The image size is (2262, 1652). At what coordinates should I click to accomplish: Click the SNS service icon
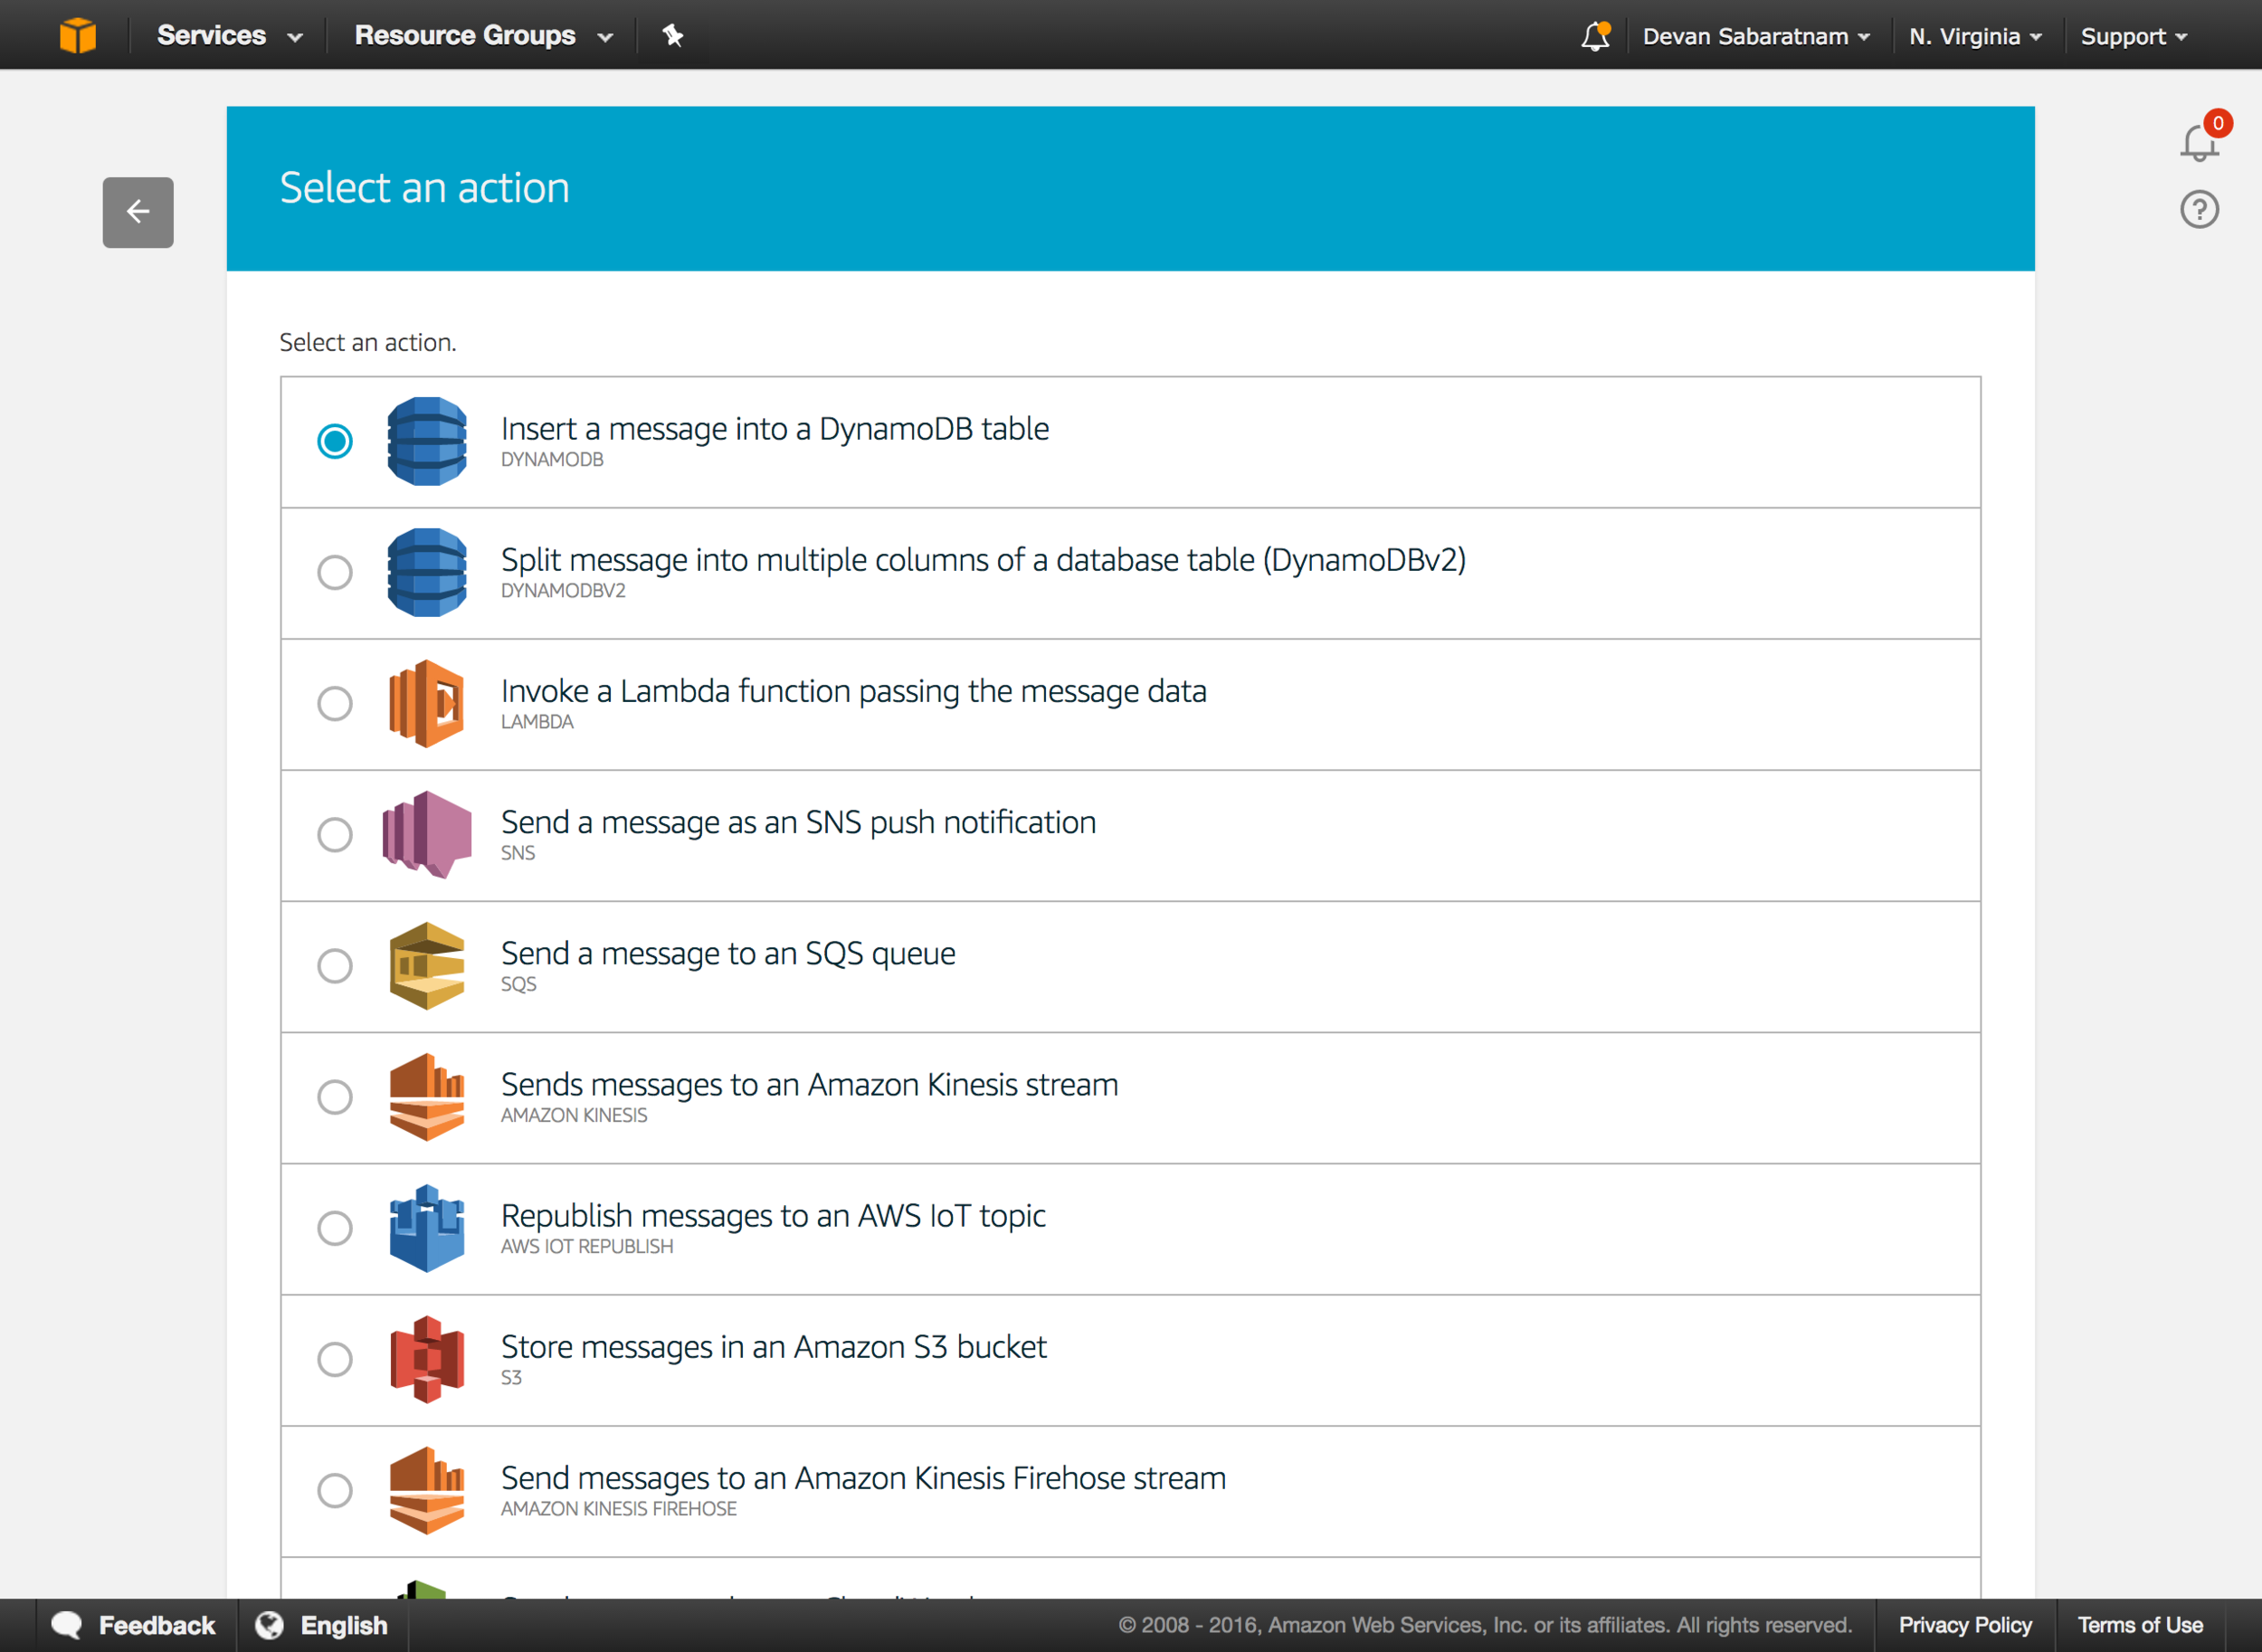point(427,835)
